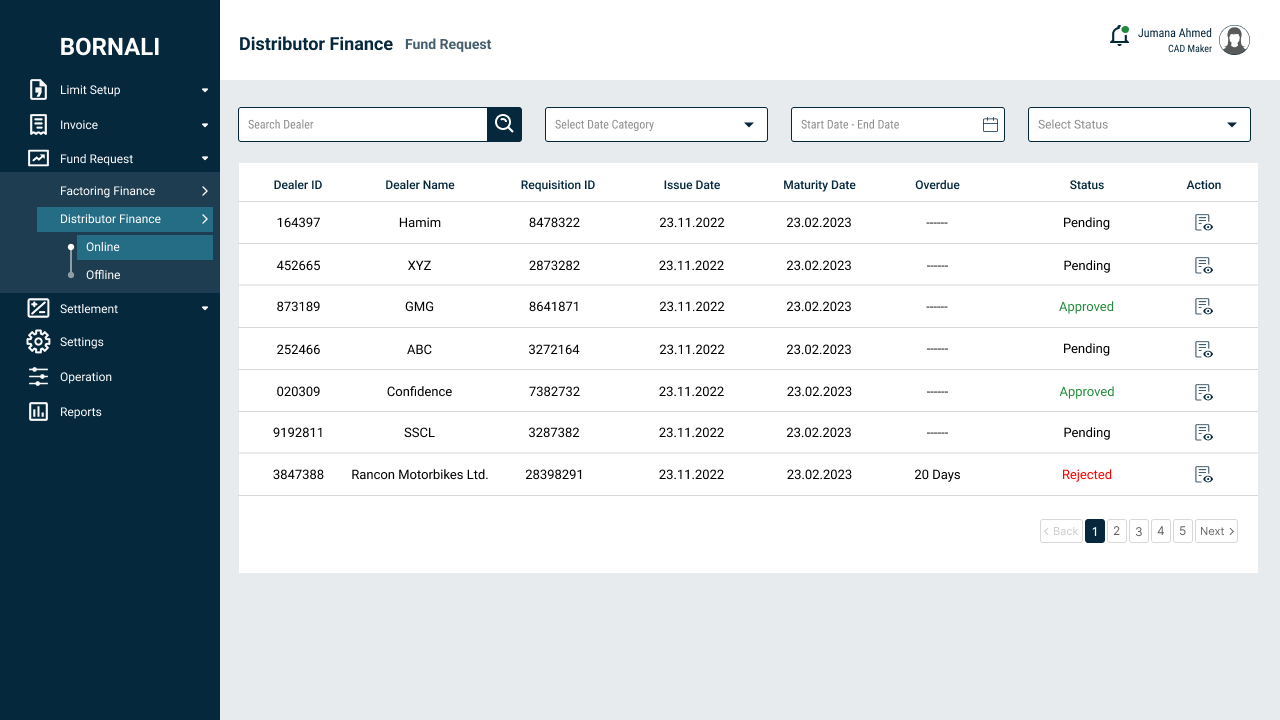Expand the Limit Setup arrow
Viewport: 1280px width, 720px height.
click(x=205, y=90)
